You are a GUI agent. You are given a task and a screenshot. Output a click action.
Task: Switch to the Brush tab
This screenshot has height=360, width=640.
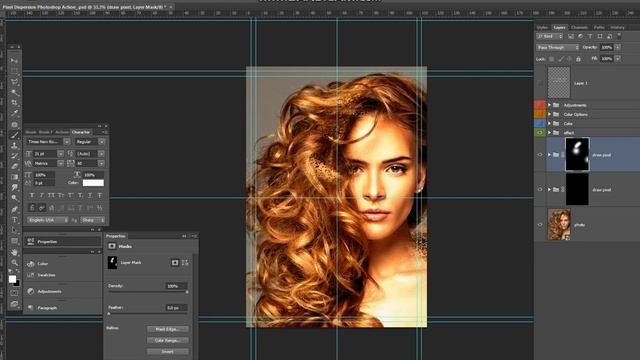click(31, 132)
